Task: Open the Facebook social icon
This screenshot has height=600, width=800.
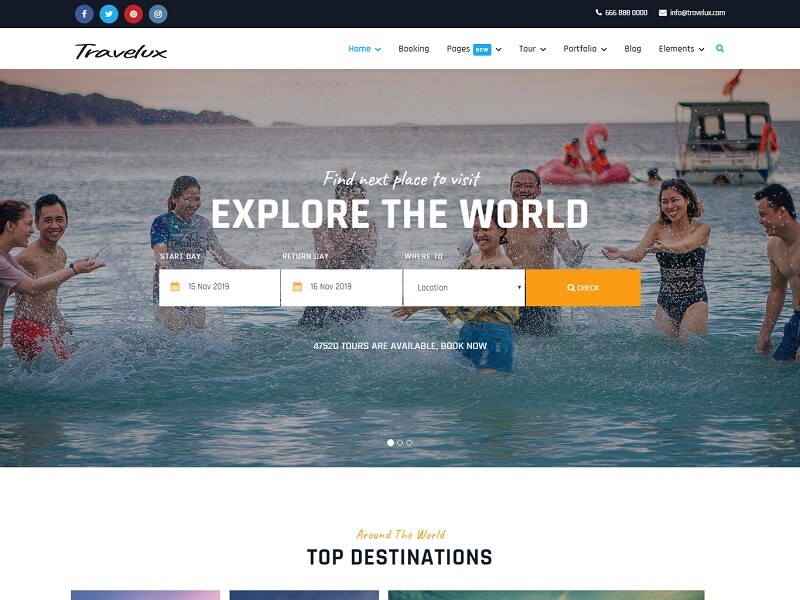Action: pos(84,14)
